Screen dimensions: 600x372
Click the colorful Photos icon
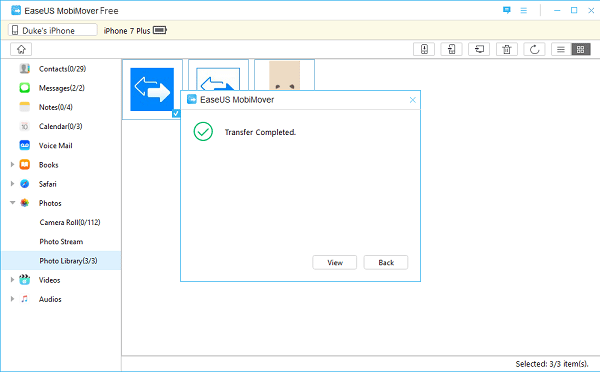tap(24, 203)
